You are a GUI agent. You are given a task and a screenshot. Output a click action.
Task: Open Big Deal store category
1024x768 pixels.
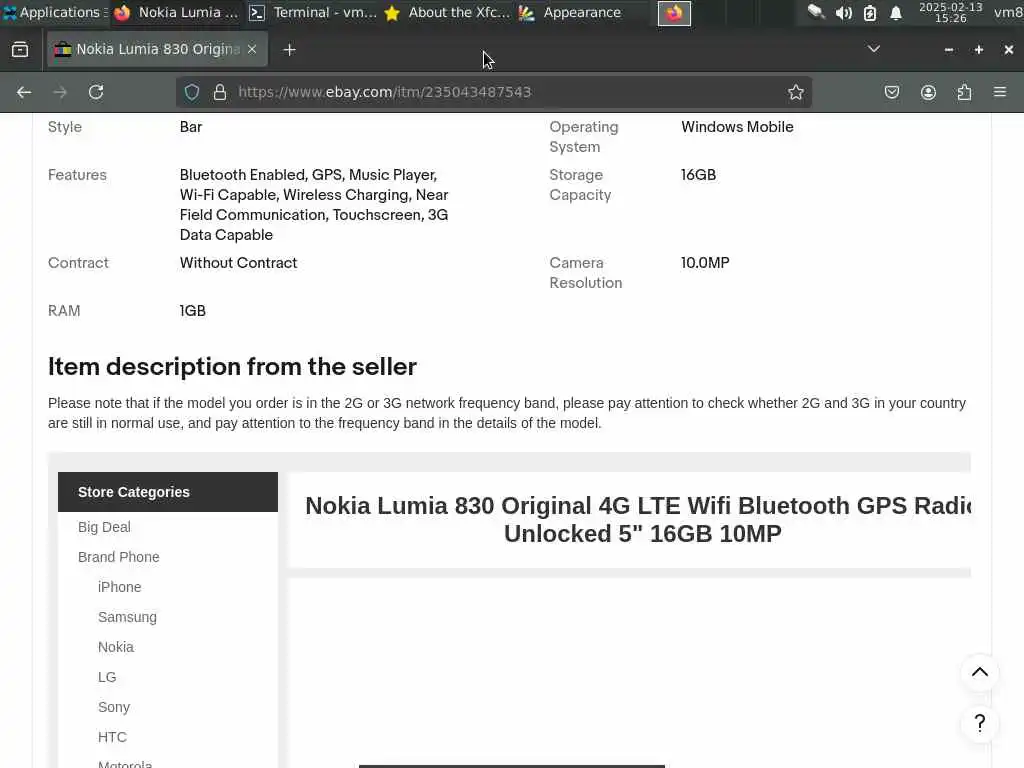point(104,527)
